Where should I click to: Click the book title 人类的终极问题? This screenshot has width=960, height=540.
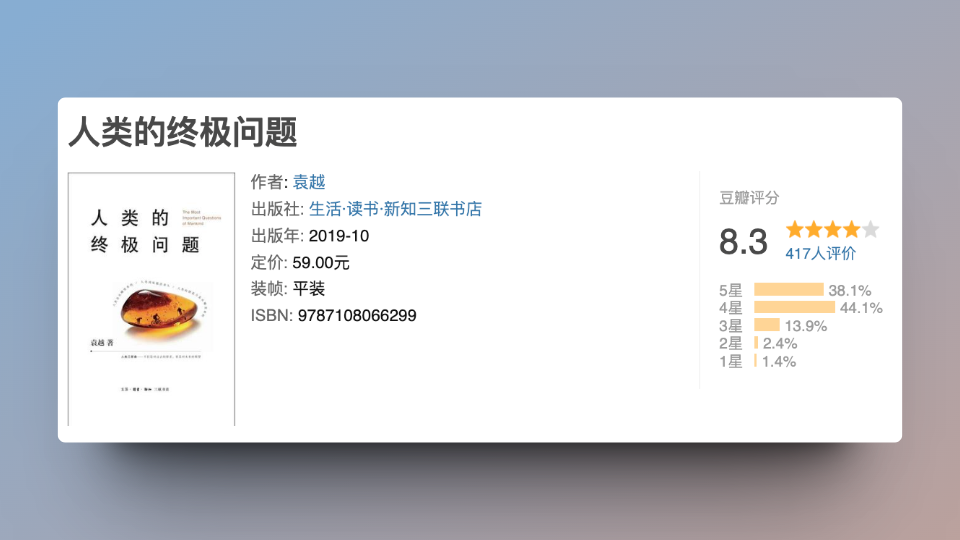[182, 132]
